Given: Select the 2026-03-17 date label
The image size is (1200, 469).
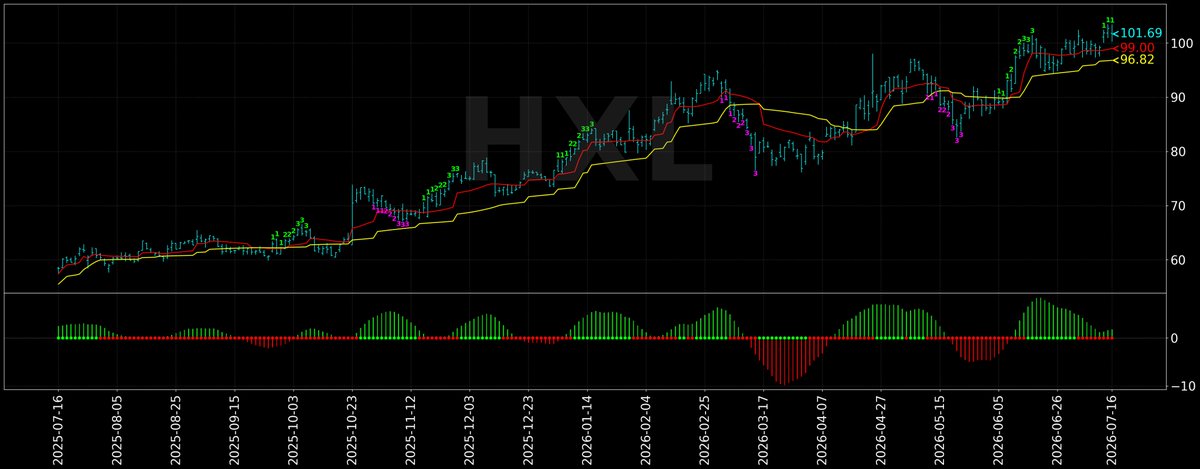Looking at the screenshot, I should click(x=763, y=428).
